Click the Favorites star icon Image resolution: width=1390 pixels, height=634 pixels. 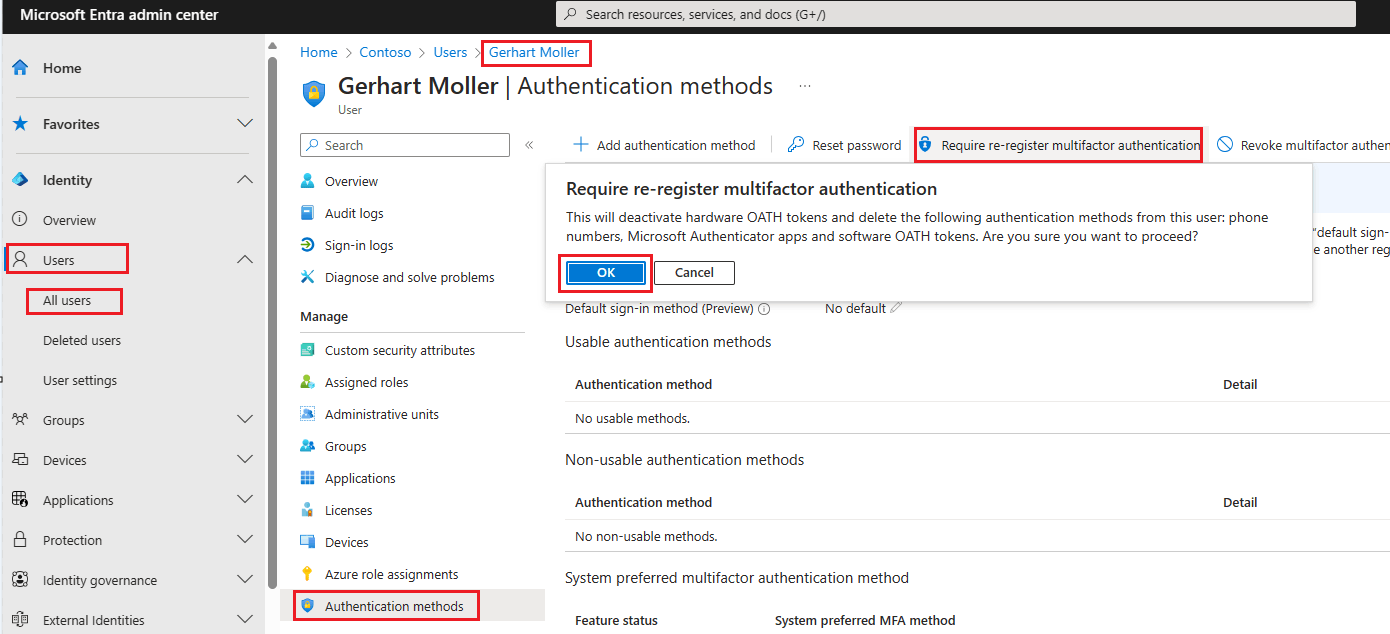click(20, 124)
